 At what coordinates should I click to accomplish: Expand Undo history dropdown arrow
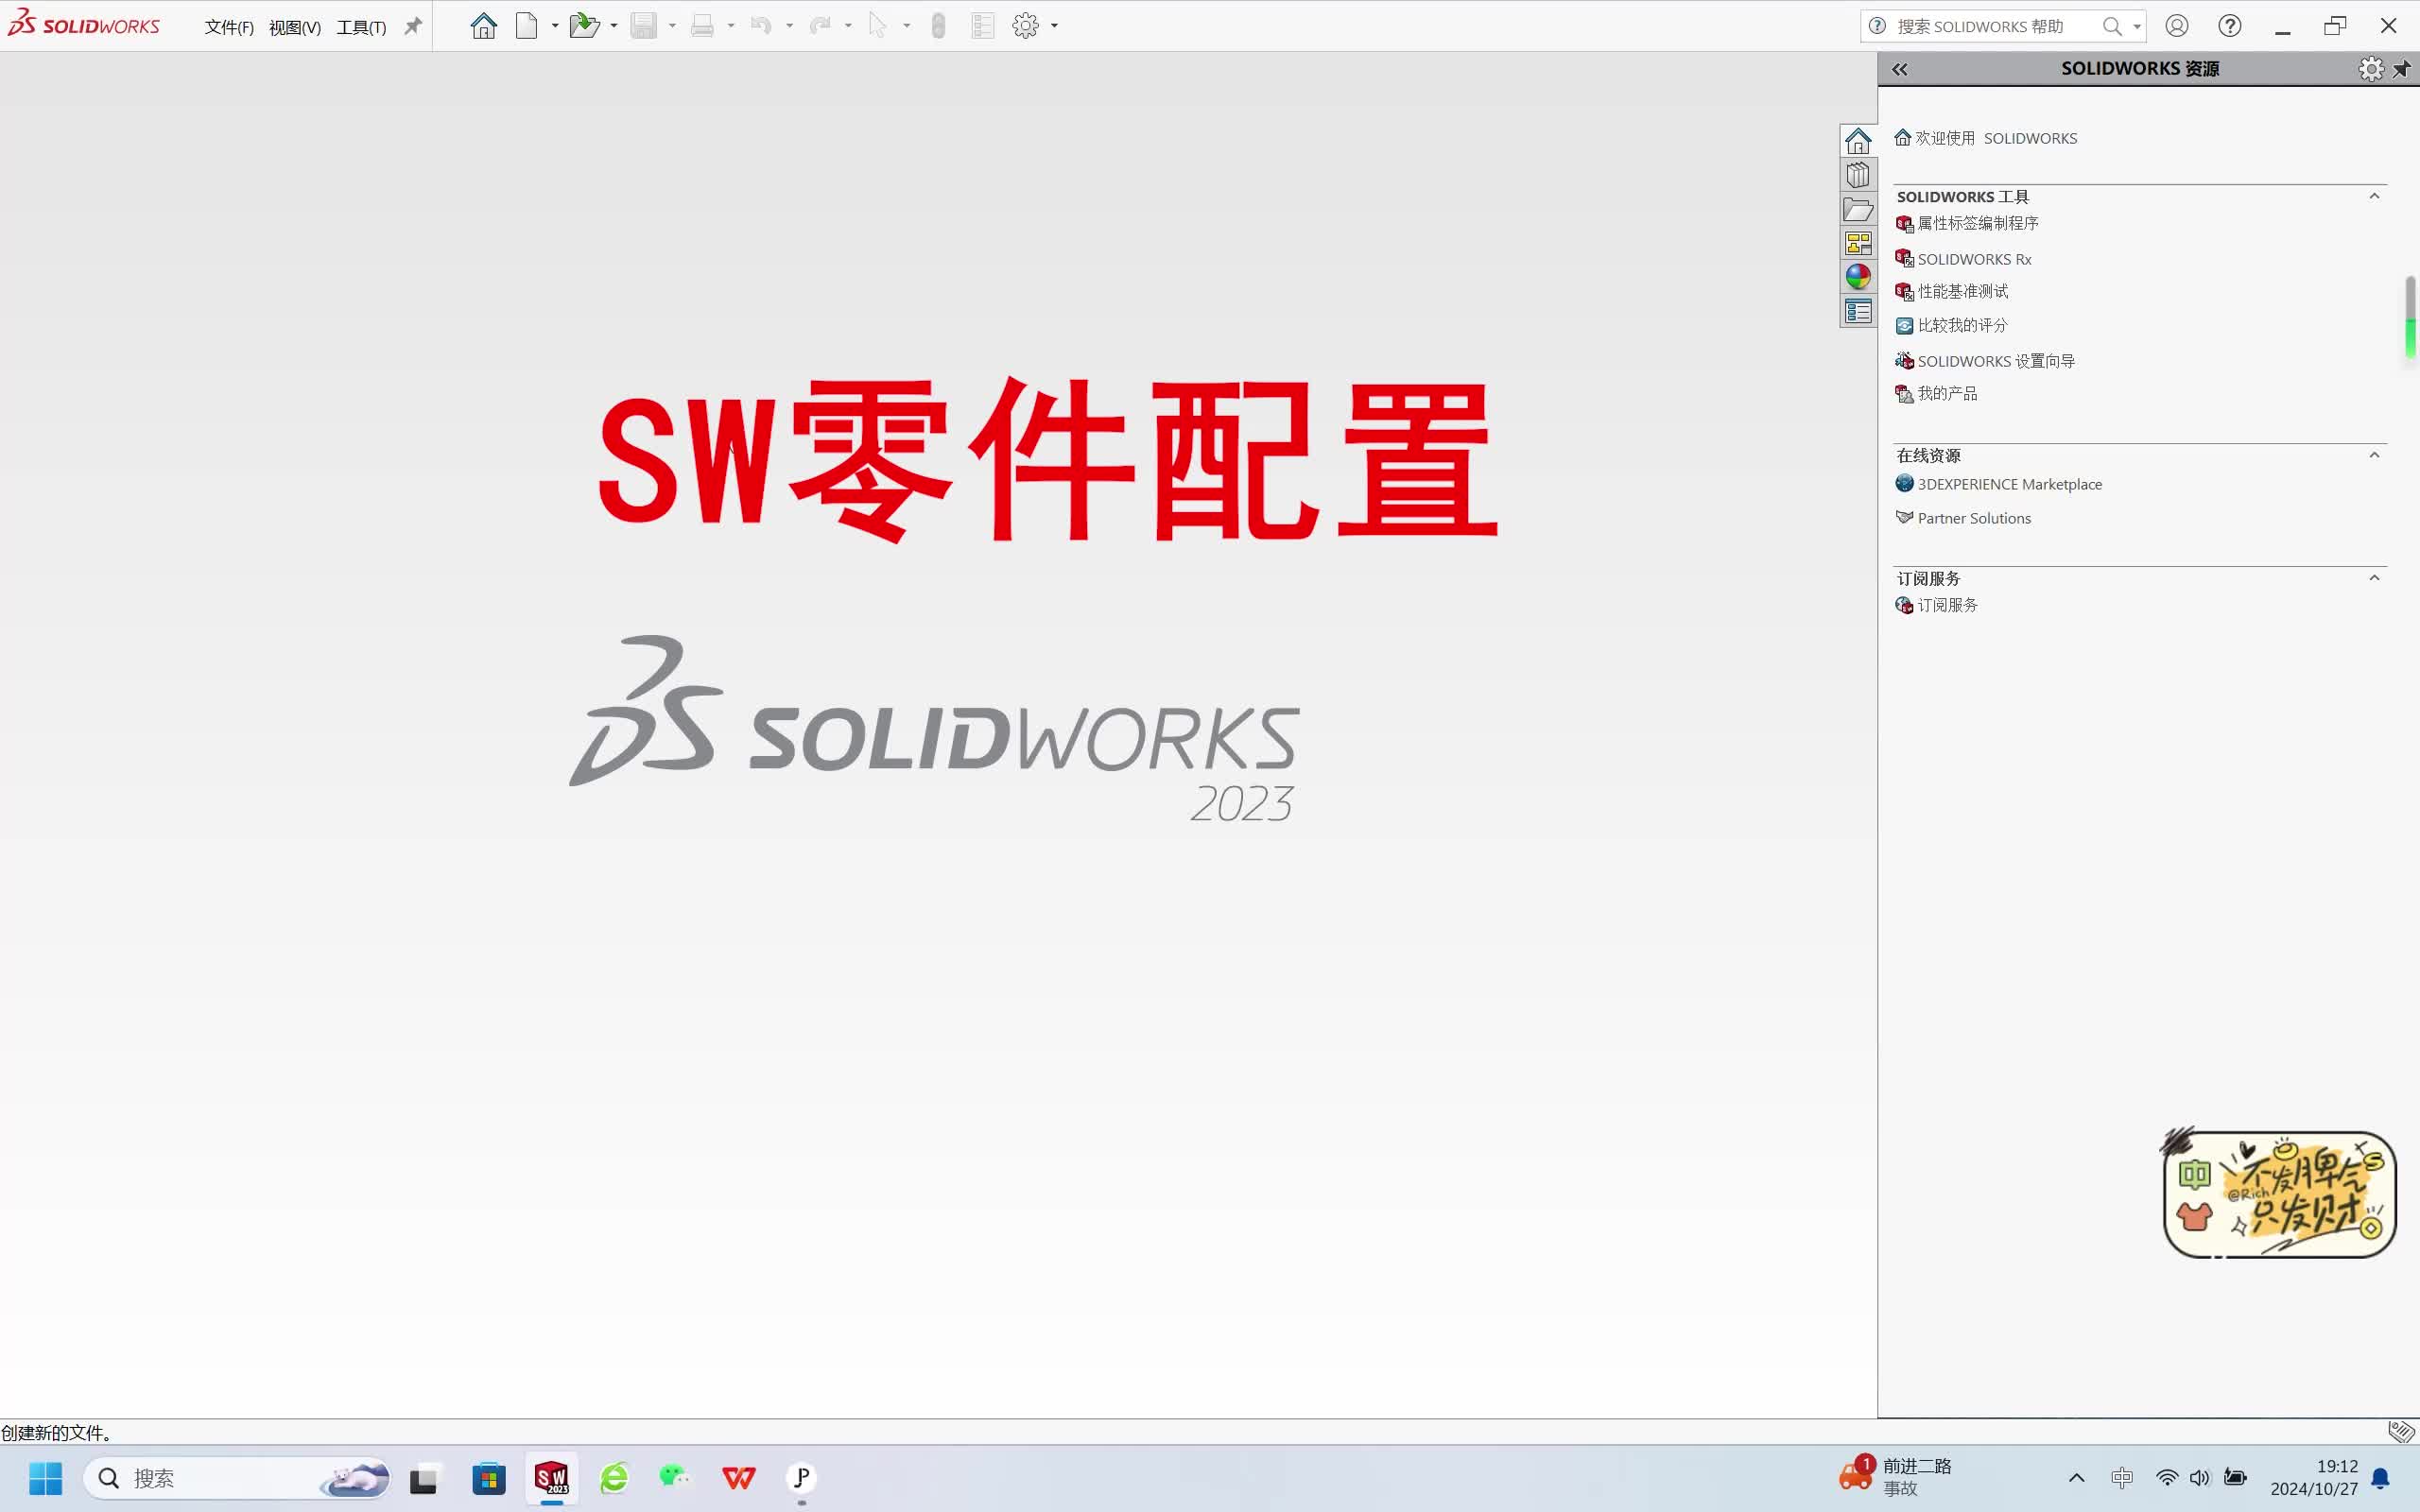click(790, 26)
